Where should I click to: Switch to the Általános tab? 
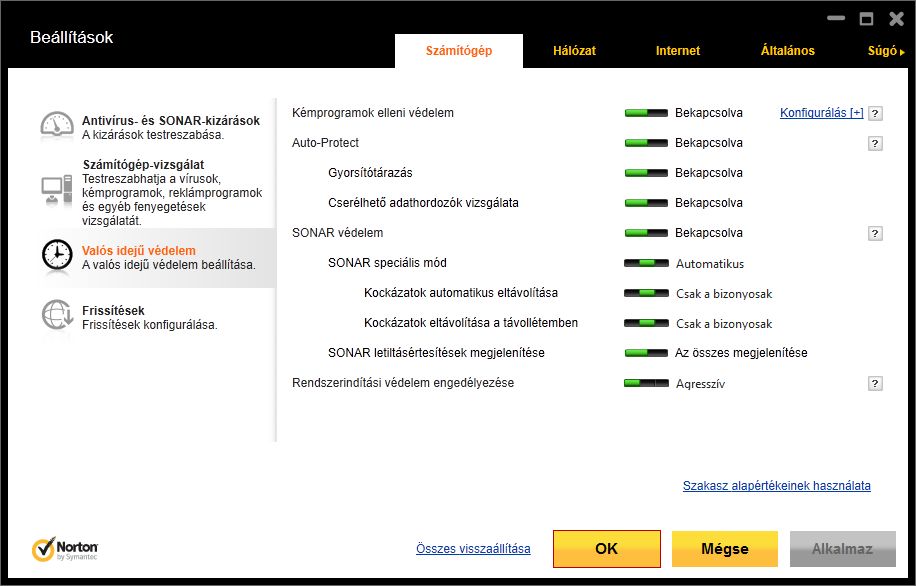pos(787,51)
